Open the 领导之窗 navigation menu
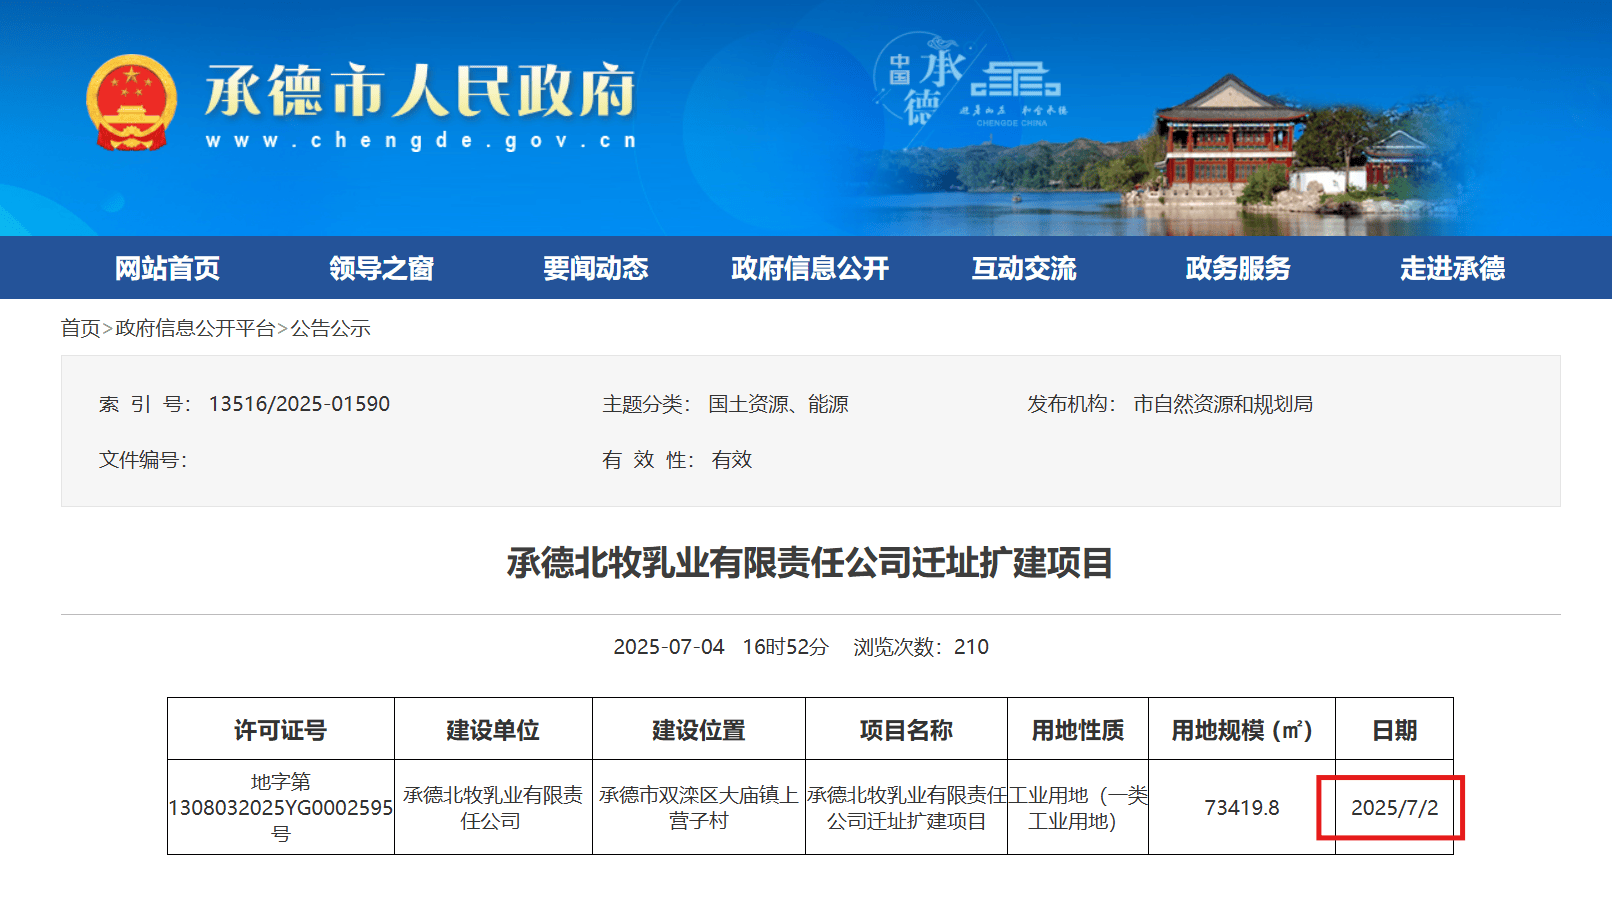Screen dimensions: 1612x900 click(381, 268)
